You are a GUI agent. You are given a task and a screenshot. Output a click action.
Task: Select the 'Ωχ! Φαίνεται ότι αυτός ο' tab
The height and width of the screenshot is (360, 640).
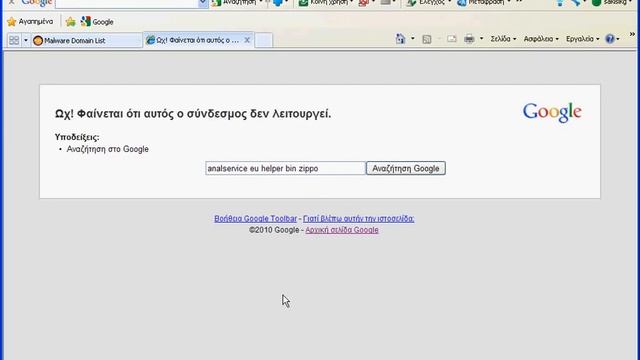pos(193,40)
